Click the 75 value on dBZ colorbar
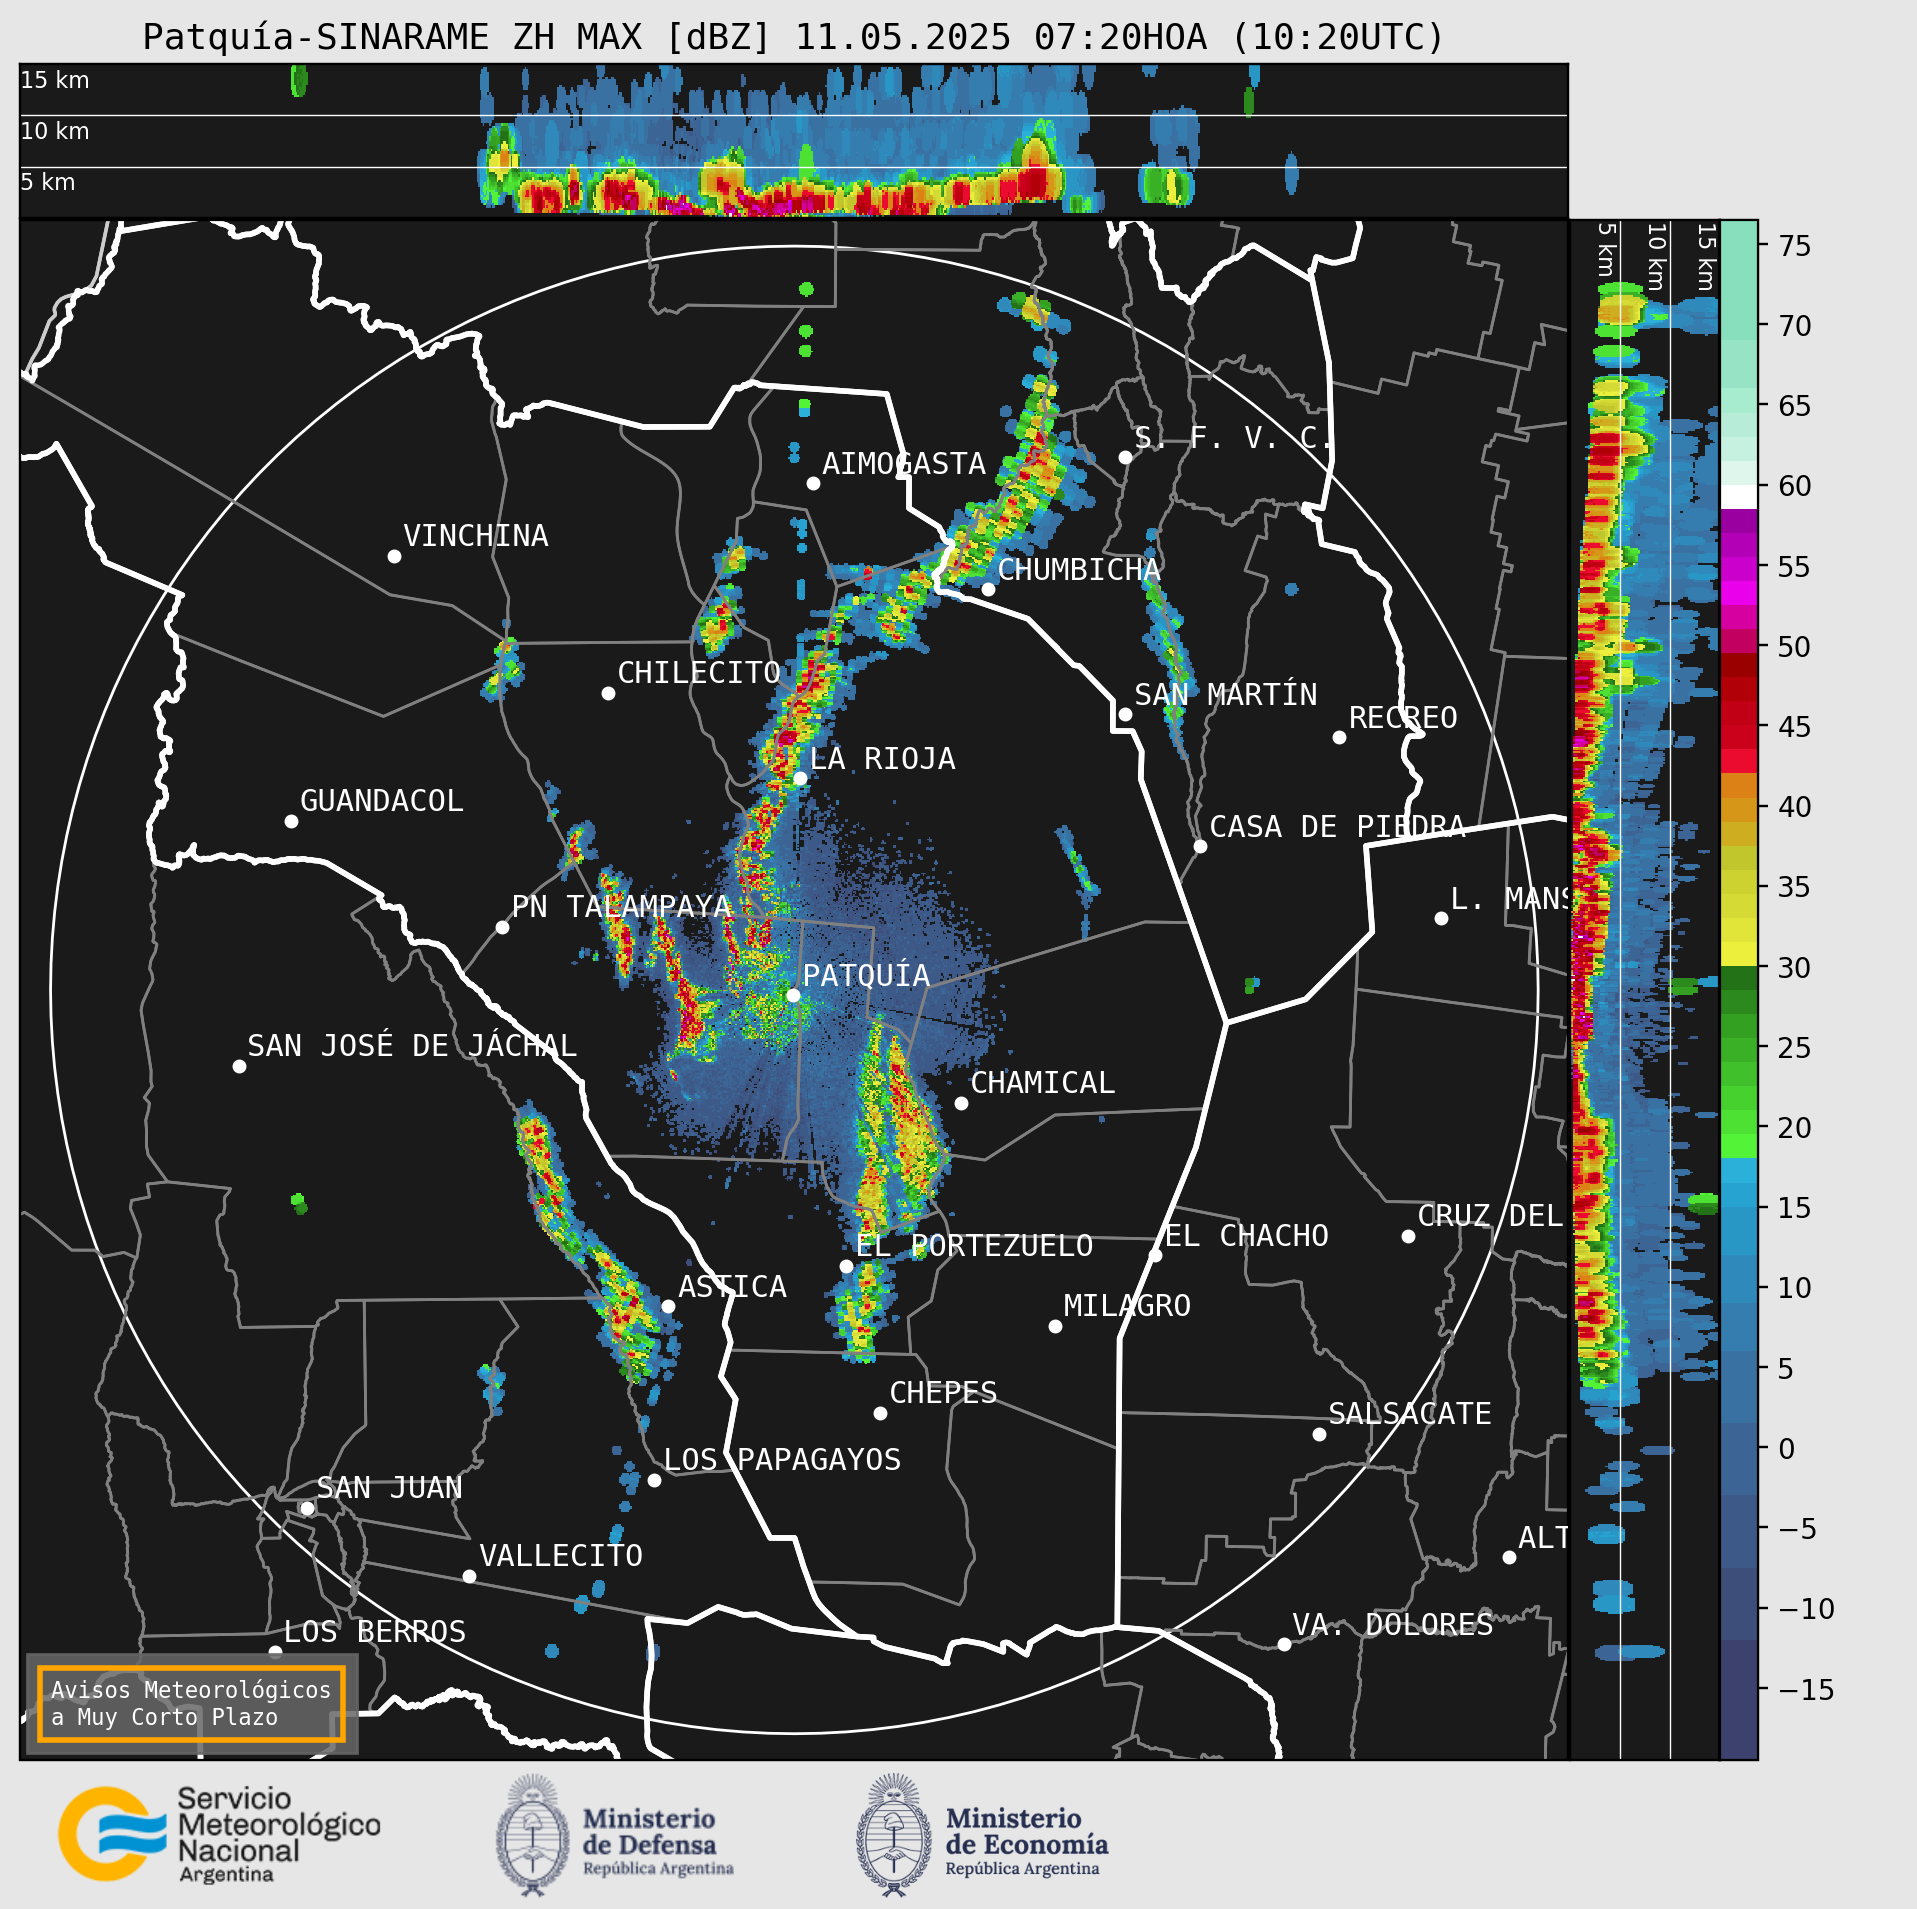The image size is (1917, 1909). tap(1795, 246)
